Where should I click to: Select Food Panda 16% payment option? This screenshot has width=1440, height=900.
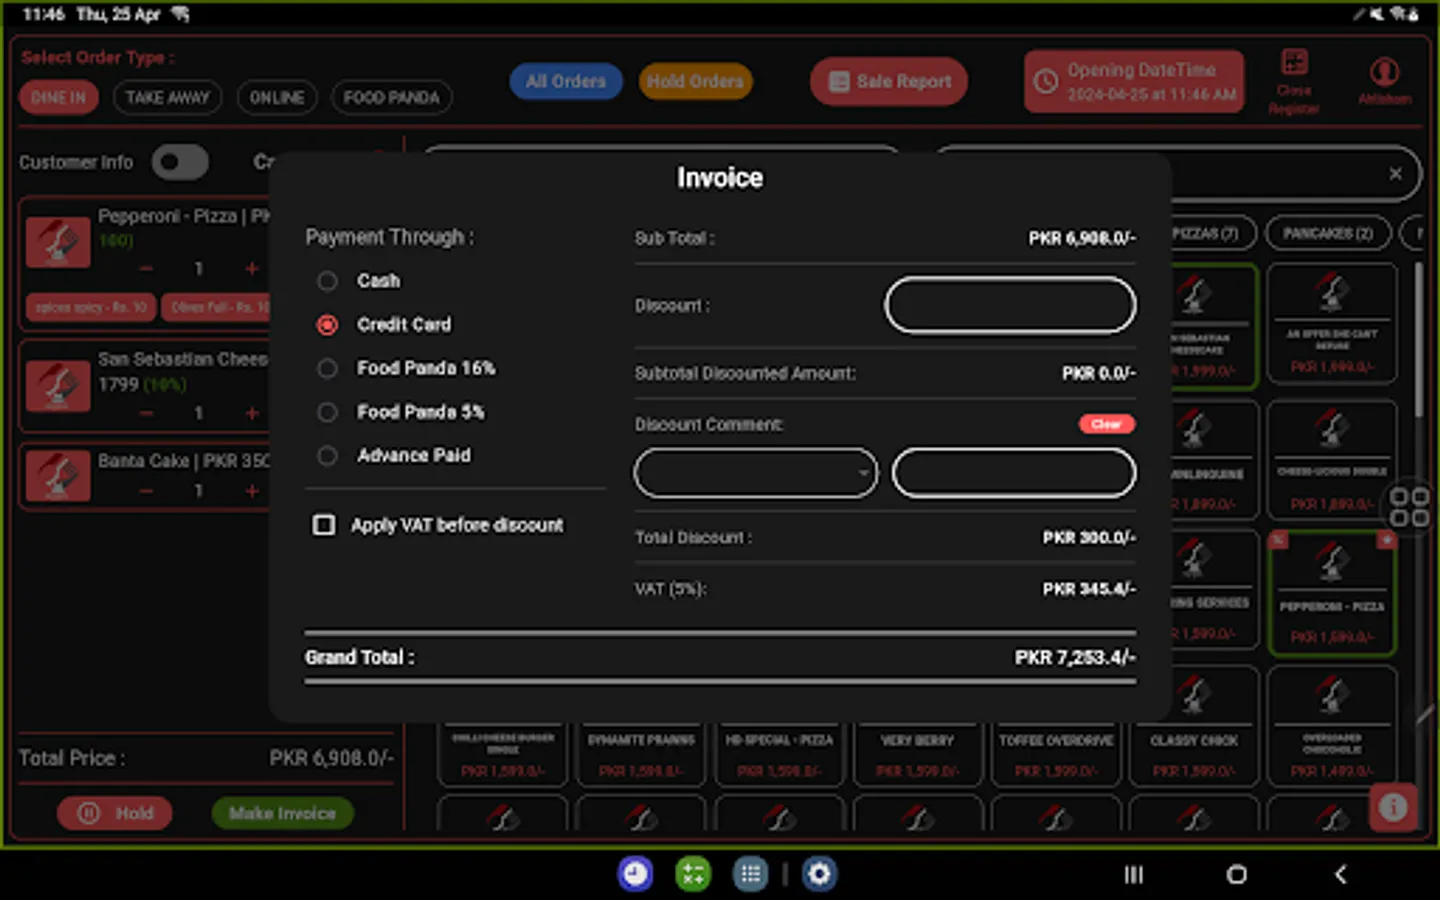tap(327, 368)
